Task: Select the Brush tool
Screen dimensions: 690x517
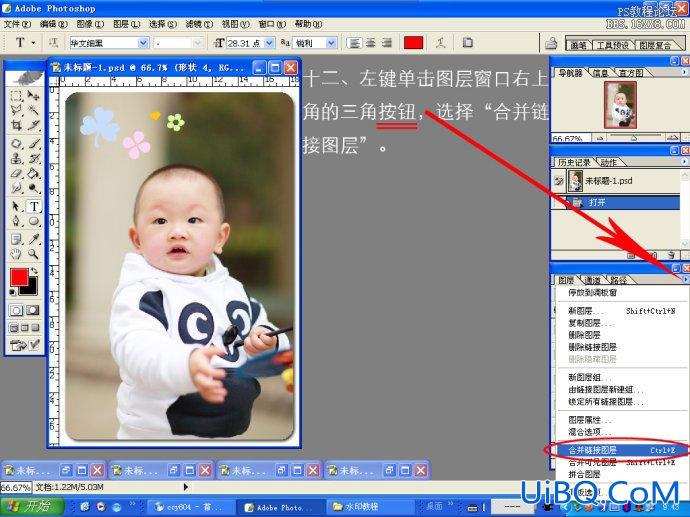Action: [33, 143]
